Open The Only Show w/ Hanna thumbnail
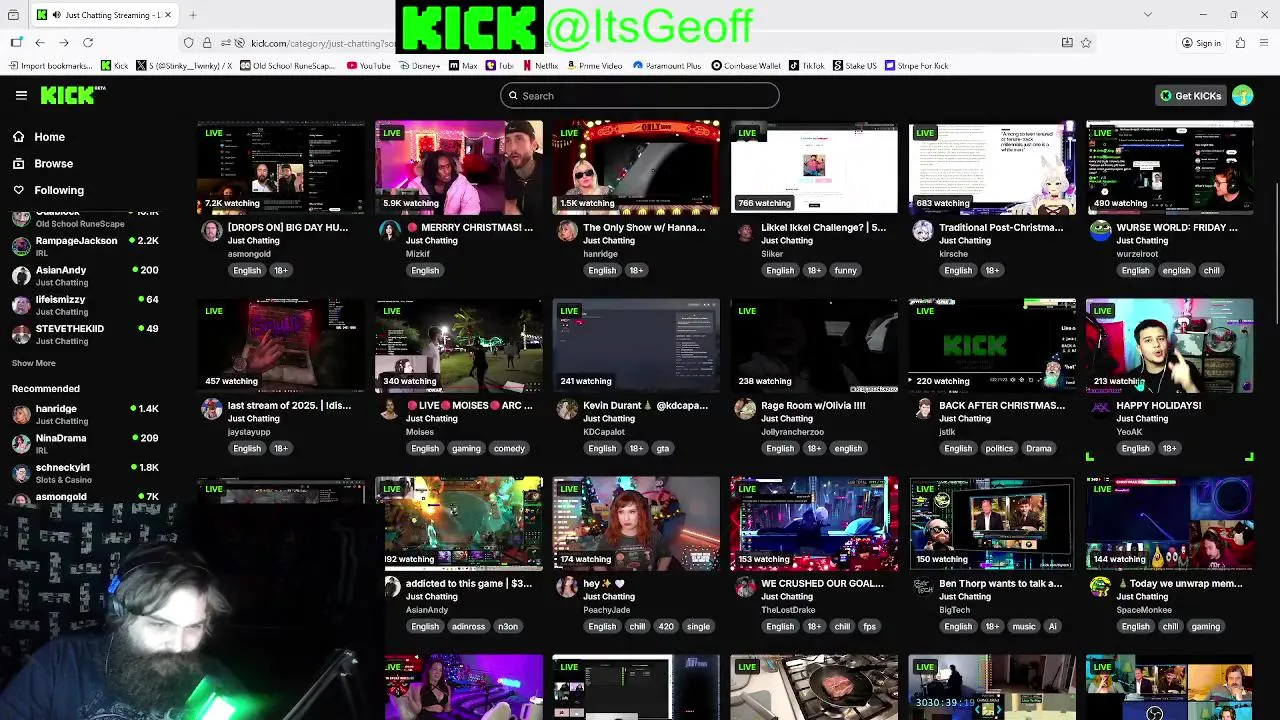This screenshot has height=720, width=1280. [x=636, y=167]
